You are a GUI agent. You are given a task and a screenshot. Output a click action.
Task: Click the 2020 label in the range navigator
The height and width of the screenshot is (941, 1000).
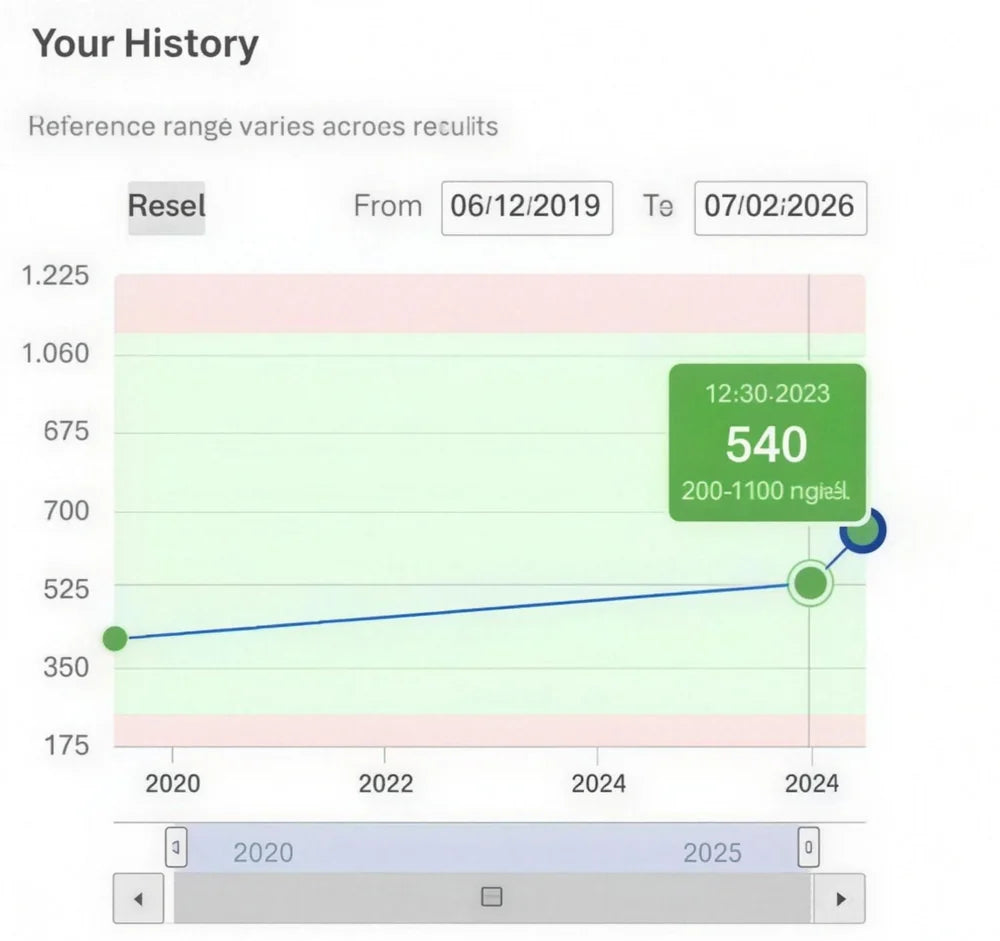[x=263, y=852]
